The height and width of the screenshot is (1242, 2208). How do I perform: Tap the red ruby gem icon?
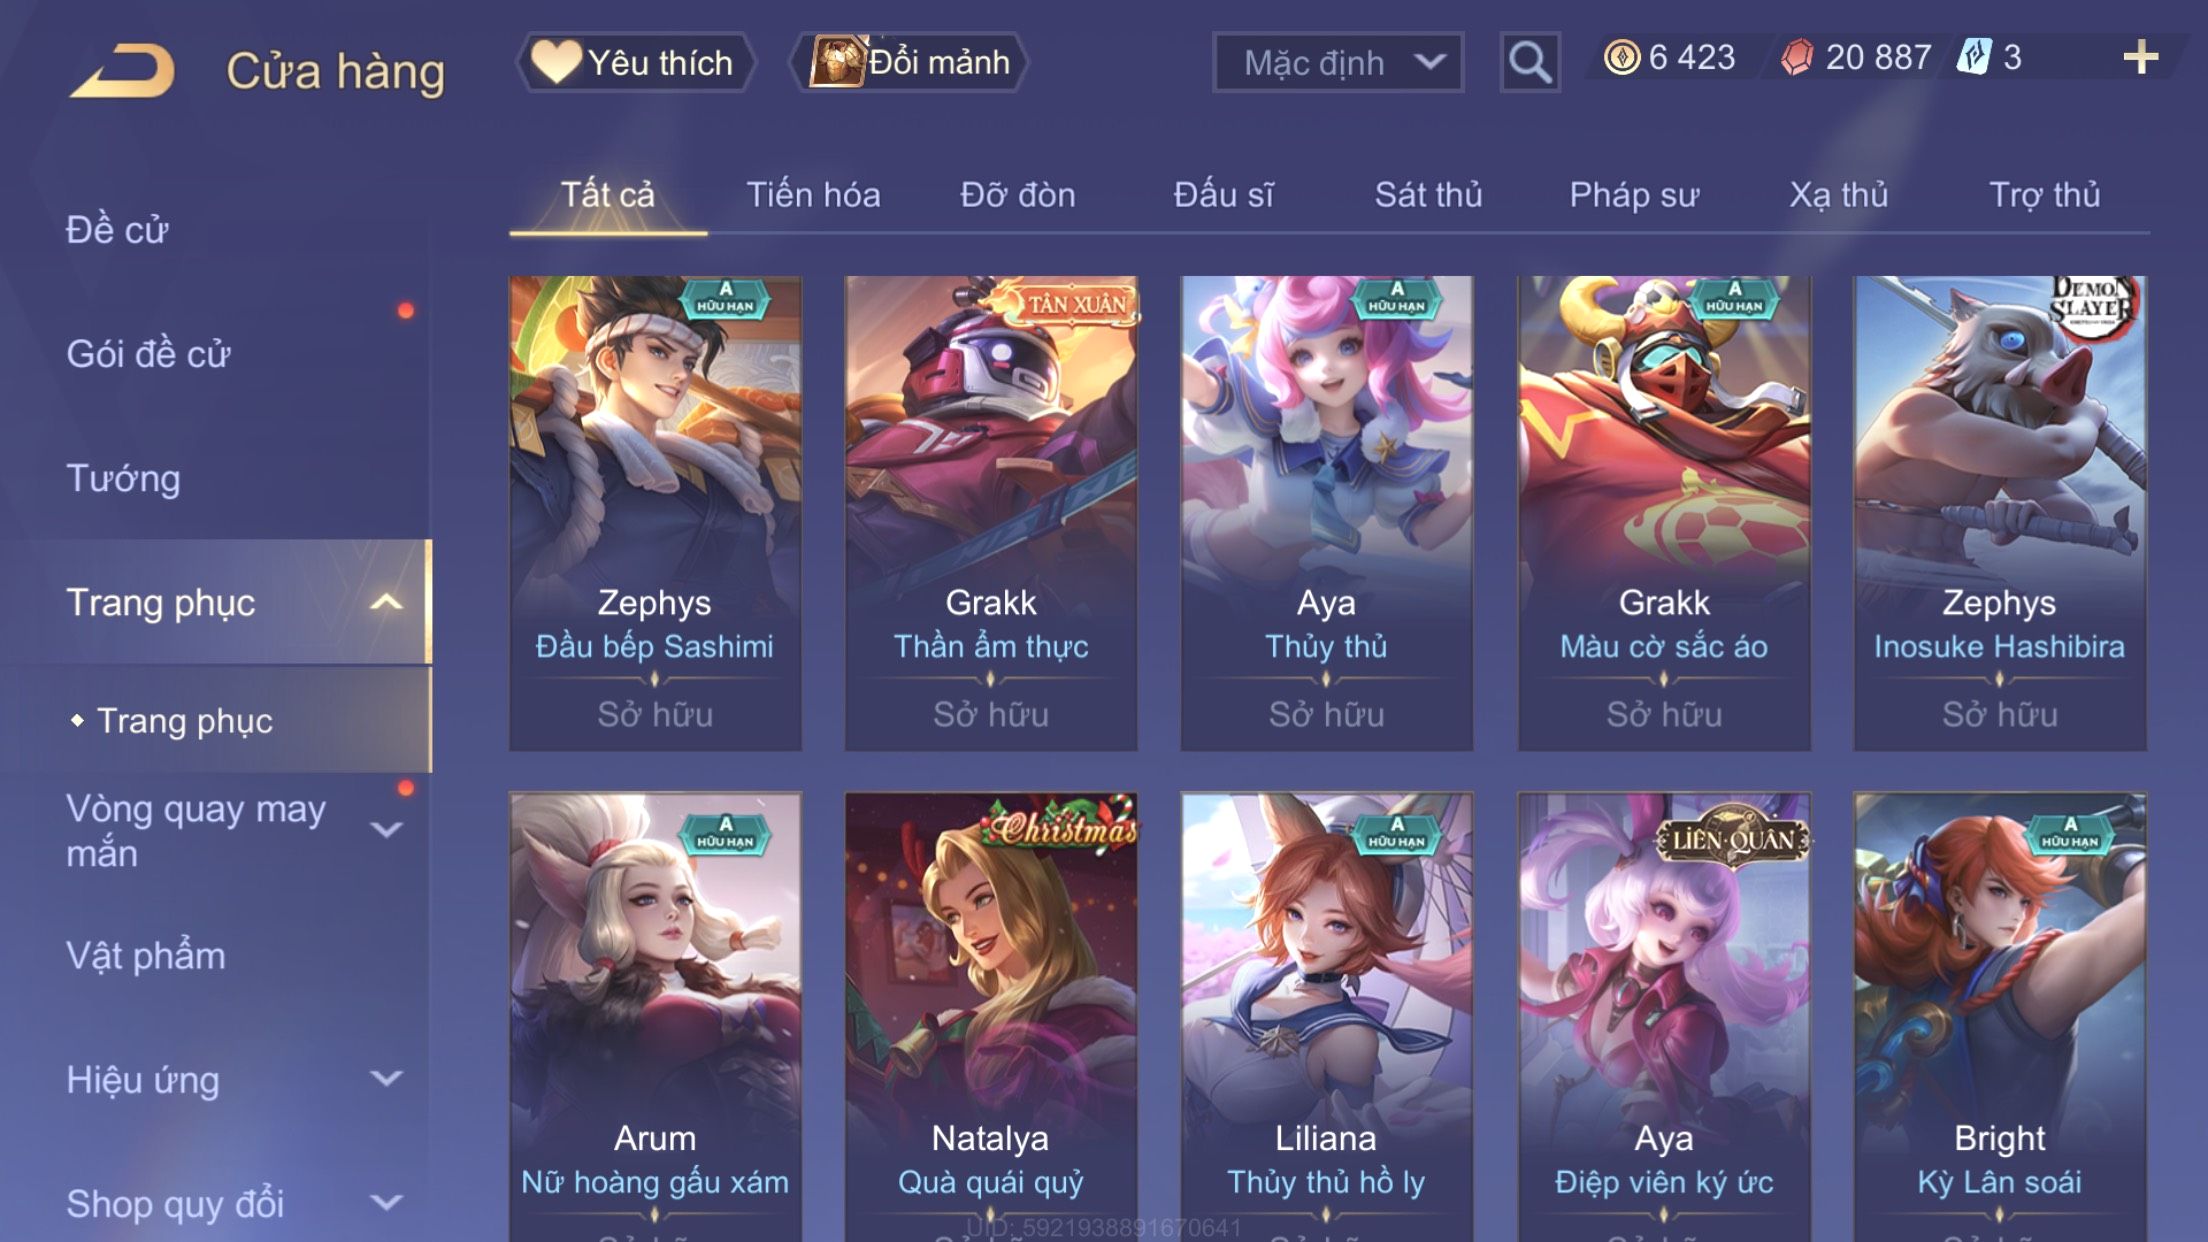point(1797,57)
